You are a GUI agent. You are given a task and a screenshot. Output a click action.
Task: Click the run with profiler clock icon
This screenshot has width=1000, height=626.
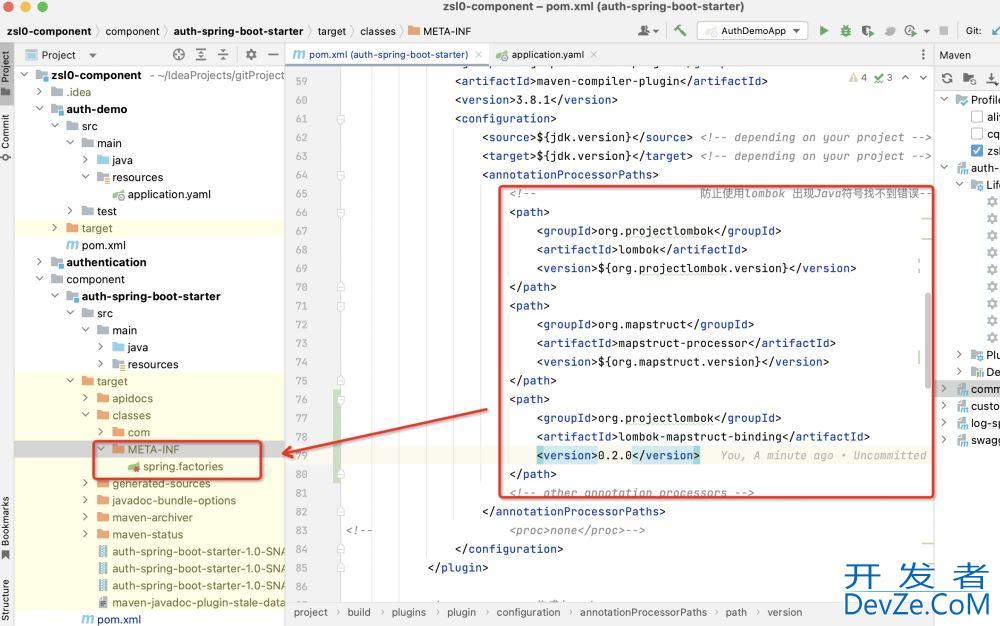[910, 31]
